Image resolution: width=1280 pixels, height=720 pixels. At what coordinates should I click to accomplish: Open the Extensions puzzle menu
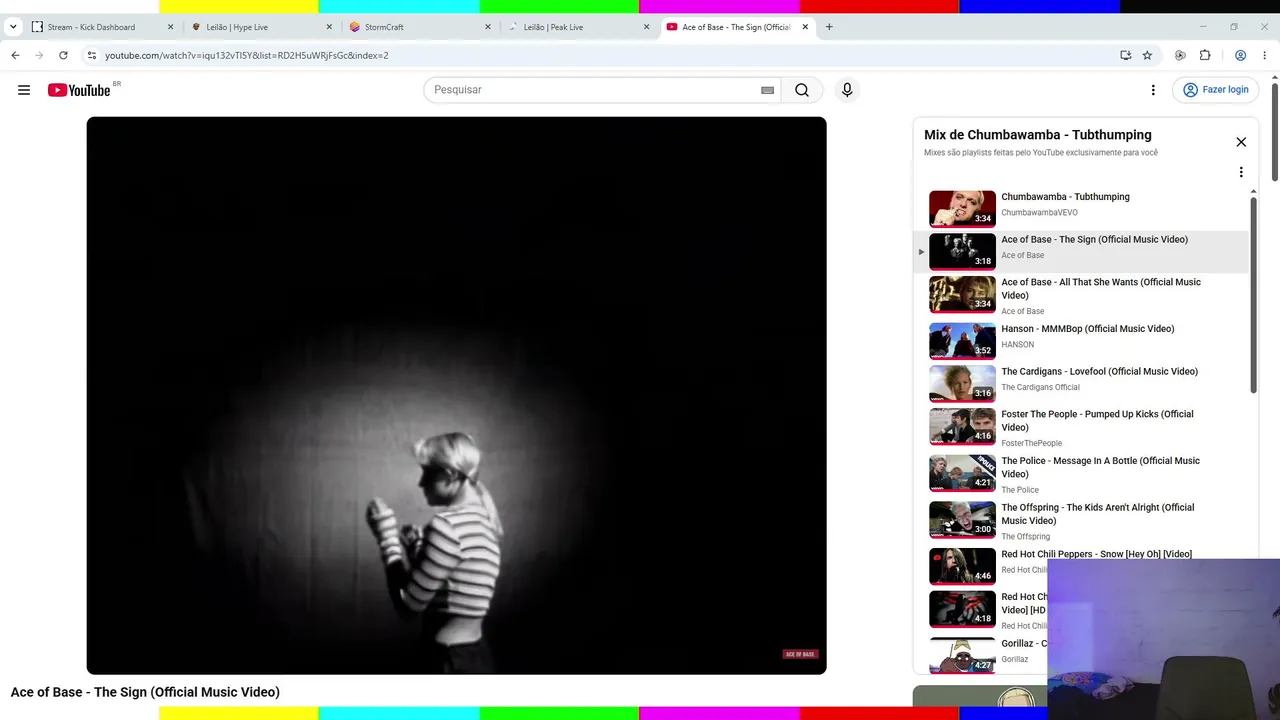point(1205,55)
